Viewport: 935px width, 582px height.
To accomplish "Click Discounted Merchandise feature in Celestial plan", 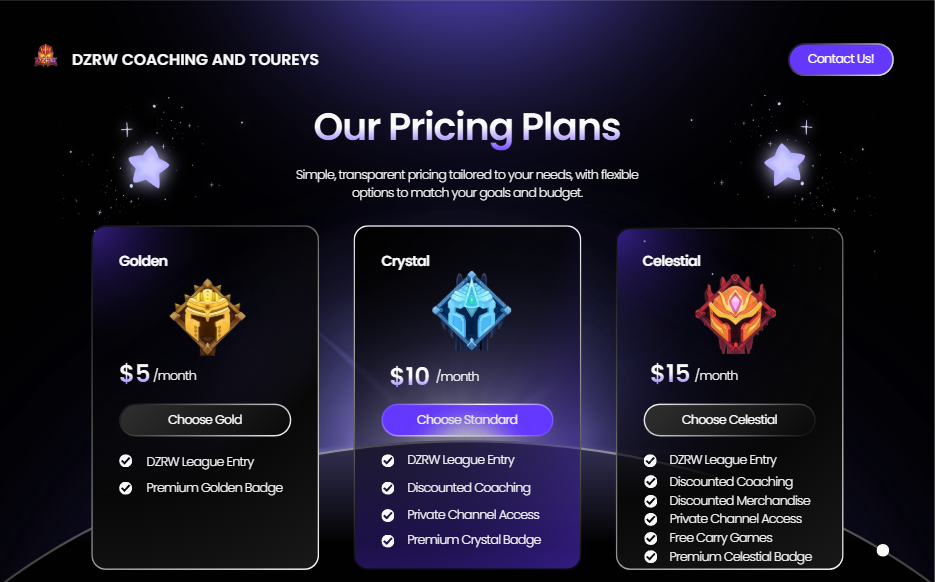I will click(x=740, y=501).
